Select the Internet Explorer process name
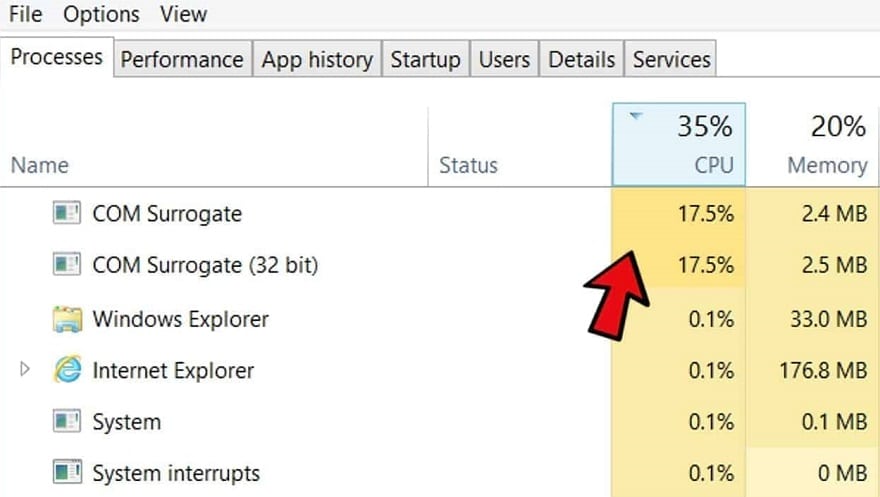This screenshot has height=497, width=880. pyautogui.click(x=173, y=370)
